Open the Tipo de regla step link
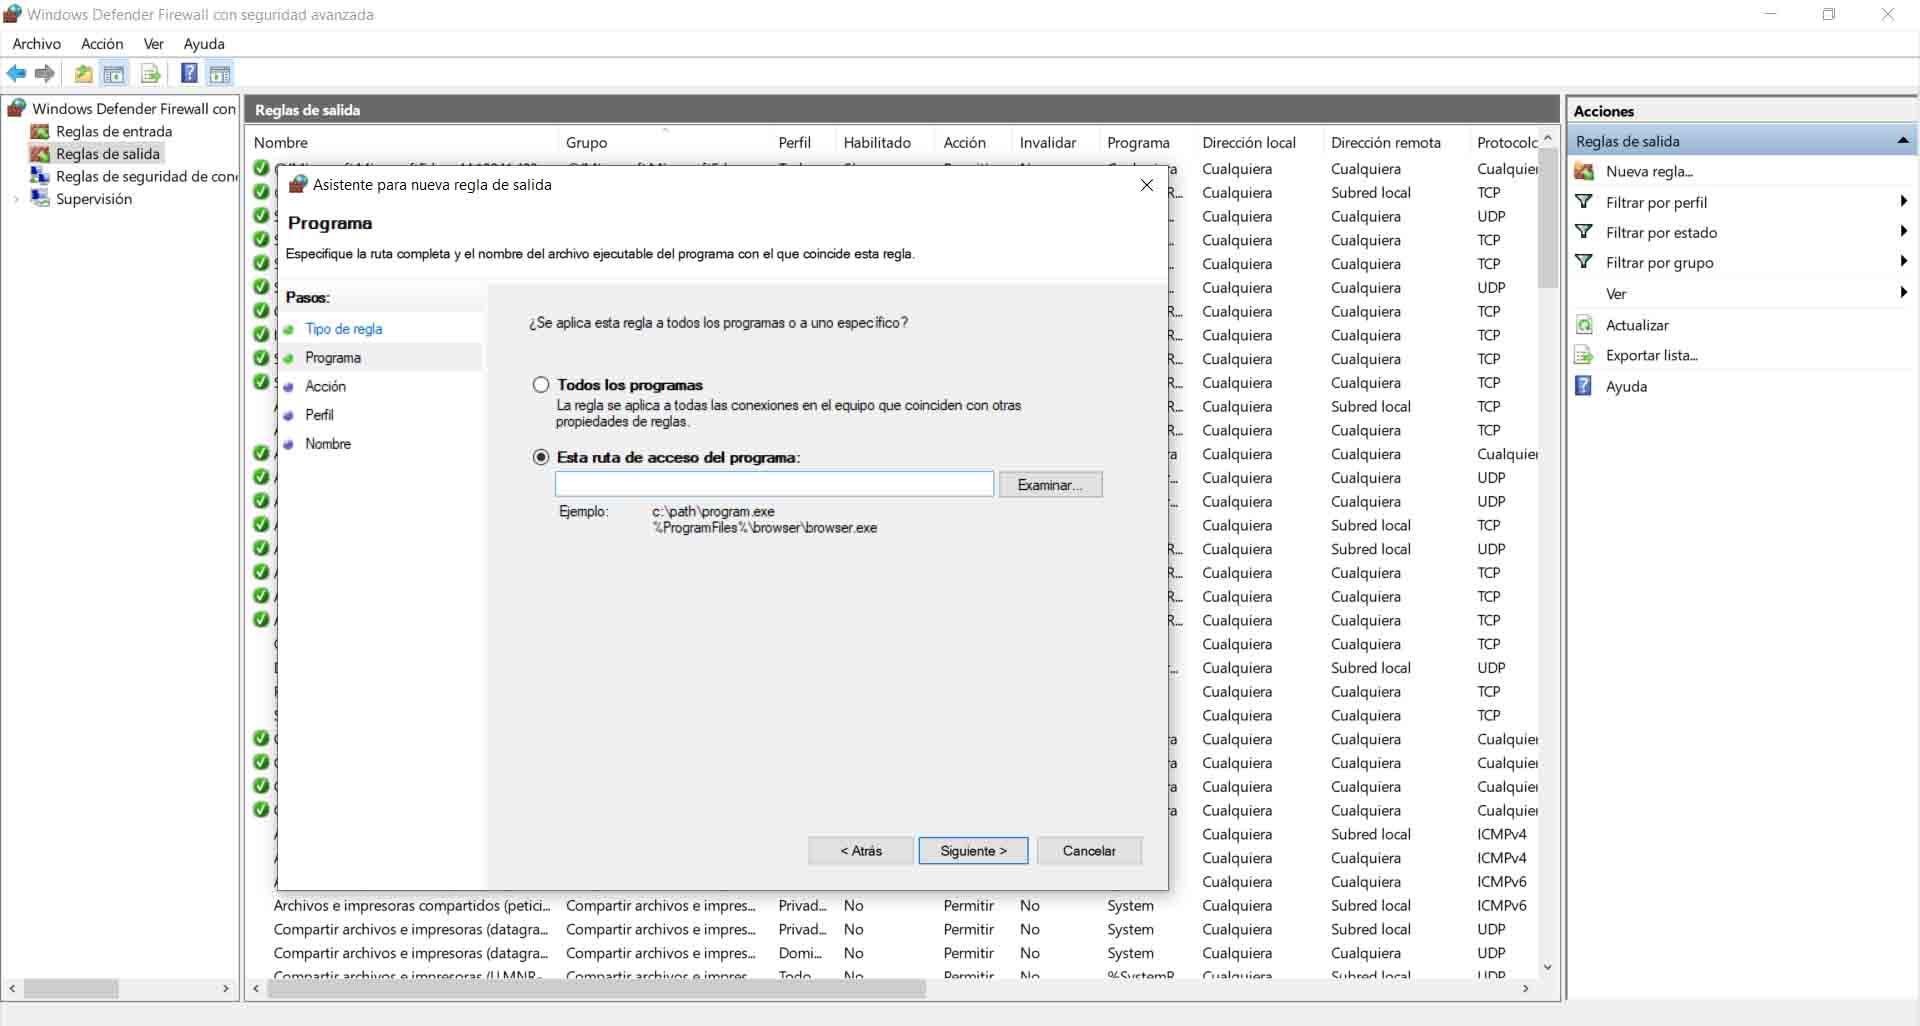Screen dimensions: 1920x1026 (344, 329)
